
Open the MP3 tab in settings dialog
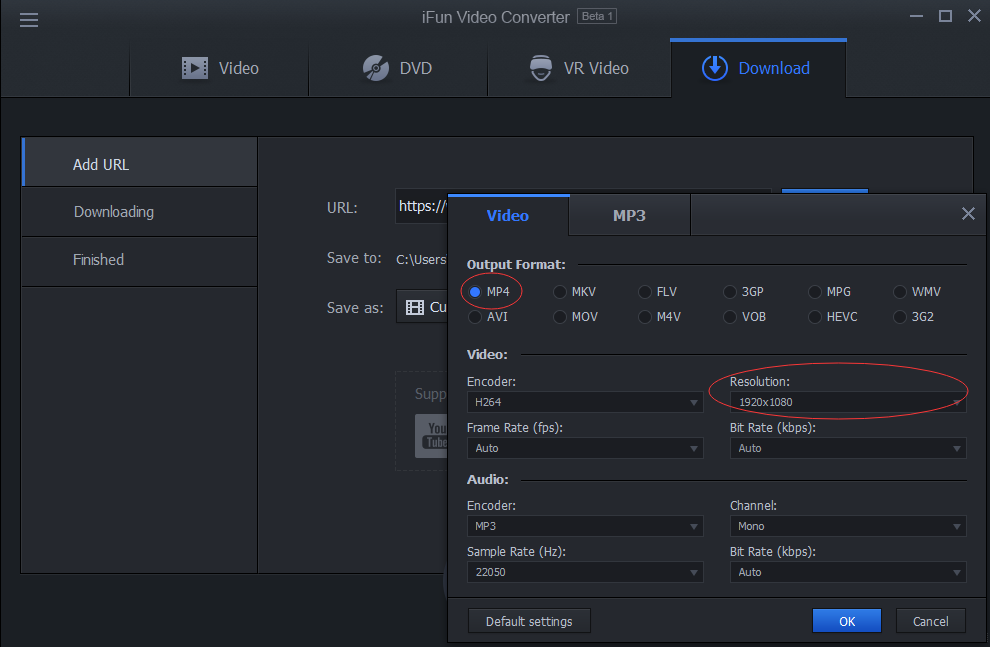coord(629,215)
